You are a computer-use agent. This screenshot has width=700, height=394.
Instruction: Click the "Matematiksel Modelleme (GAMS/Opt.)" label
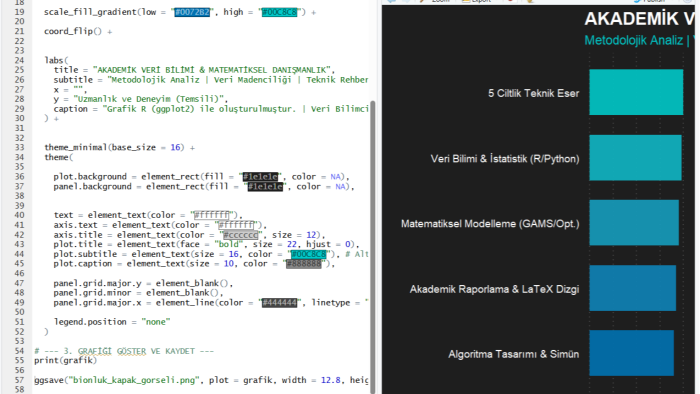point(490,224)
